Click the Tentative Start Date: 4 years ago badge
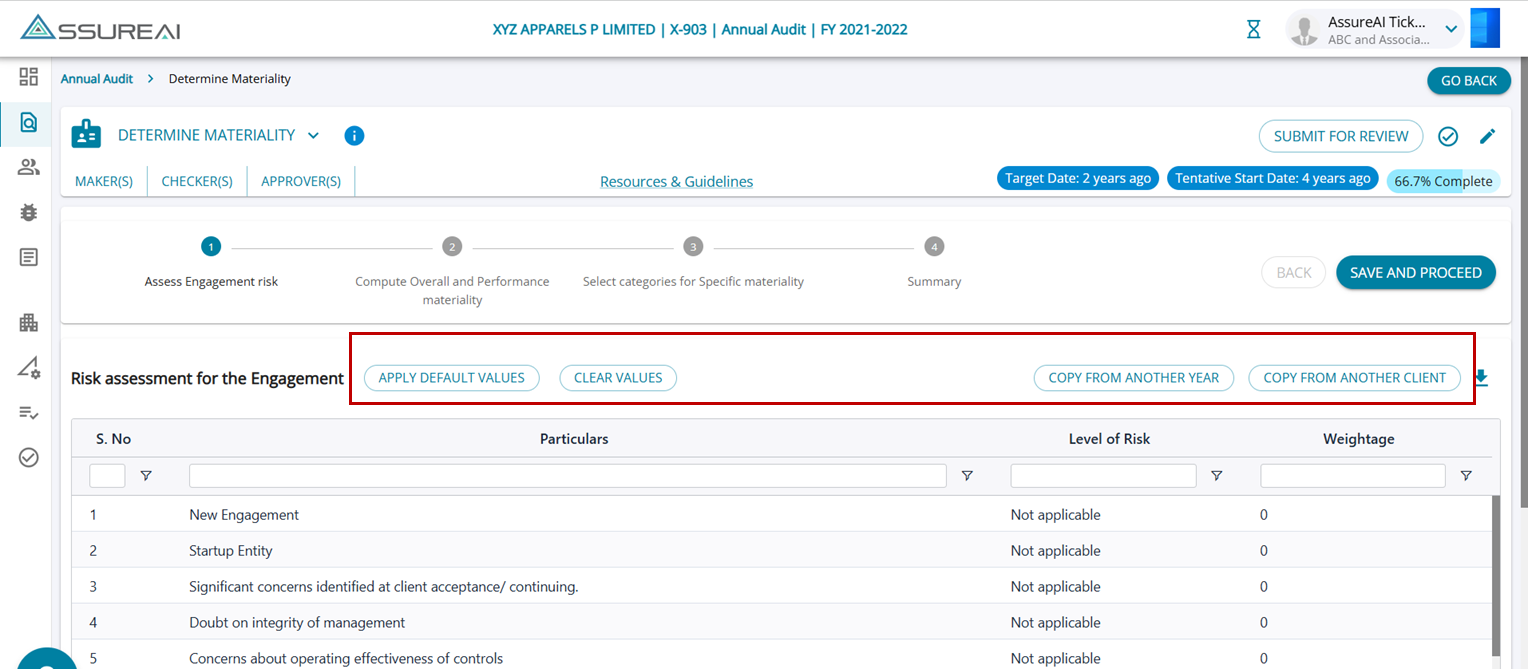1528x669 pixels. 1273,178
